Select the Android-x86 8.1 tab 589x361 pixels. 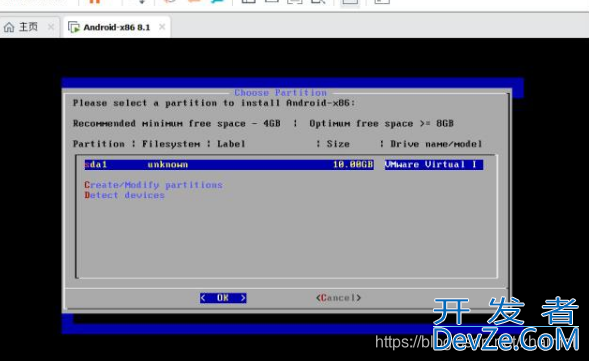point(116,27)
